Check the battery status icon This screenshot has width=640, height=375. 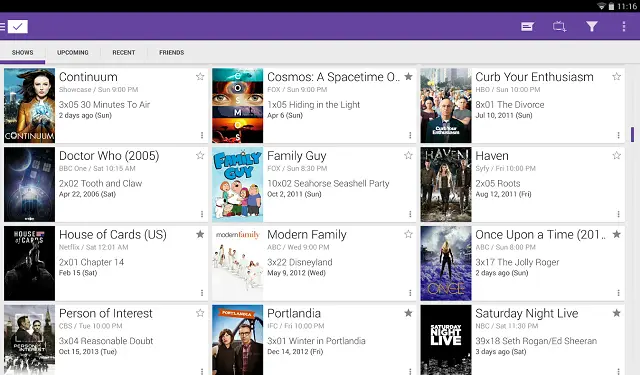click(611, 6)
